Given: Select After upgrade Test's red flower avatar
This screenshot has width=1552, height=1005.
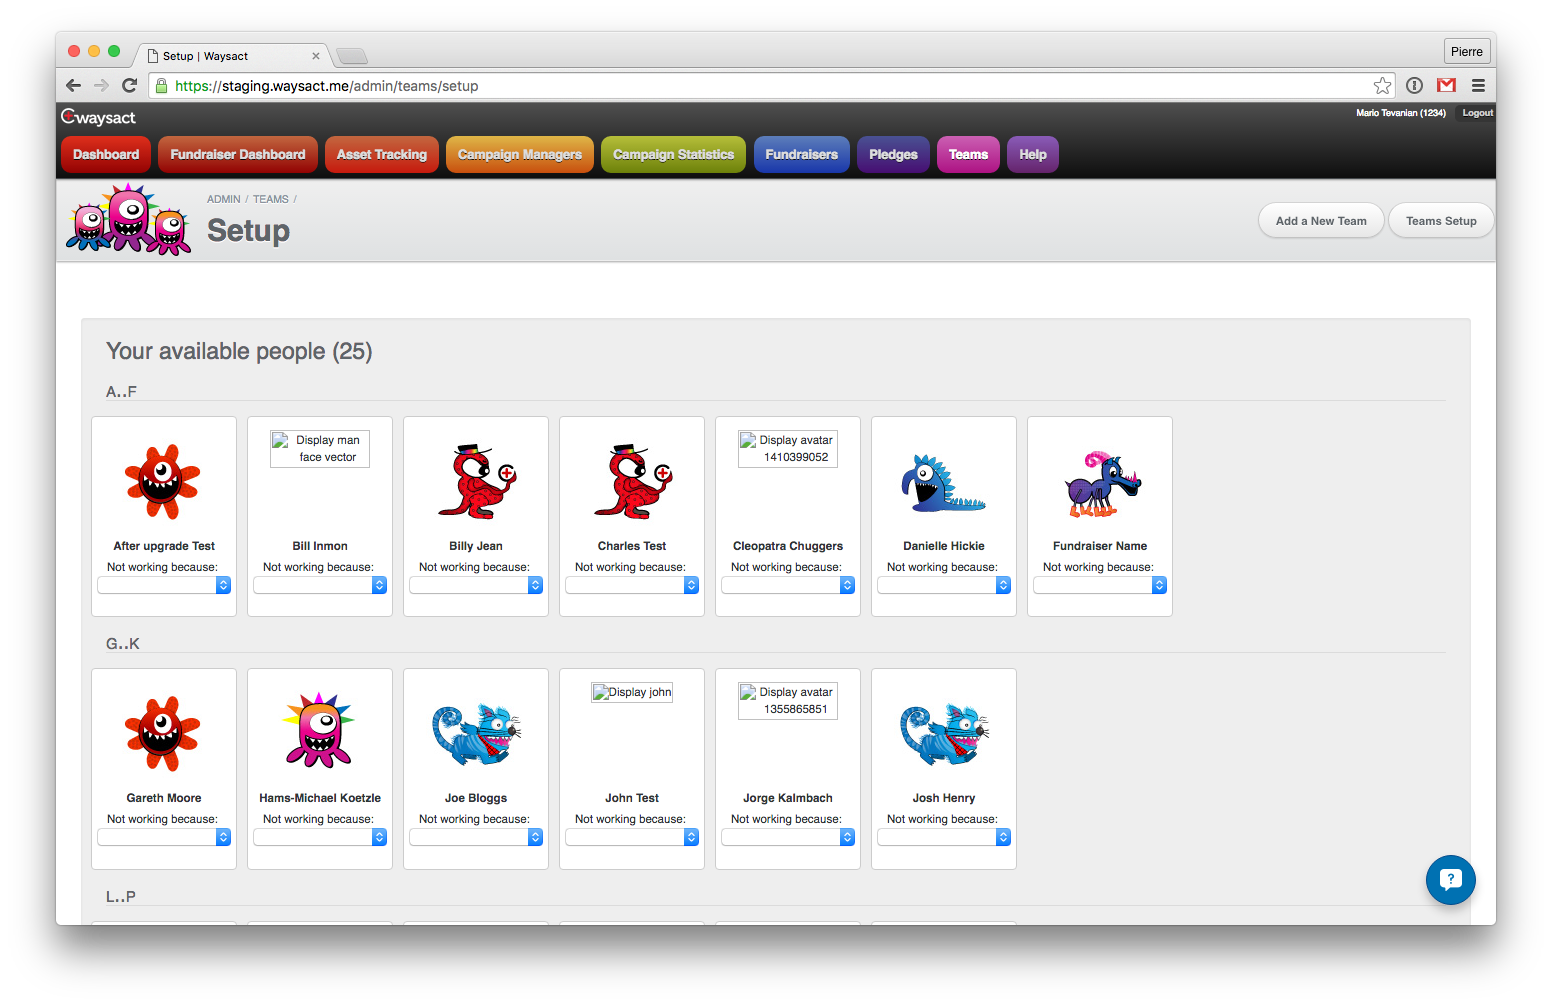Looking at the screenshot, I should tap(162, 482).
